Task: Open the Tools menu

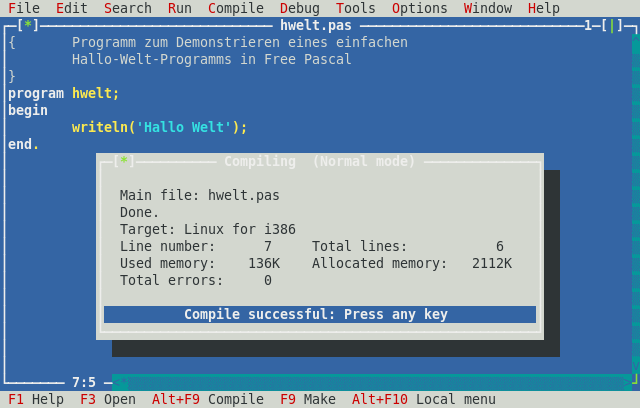Action: [356, 8]
